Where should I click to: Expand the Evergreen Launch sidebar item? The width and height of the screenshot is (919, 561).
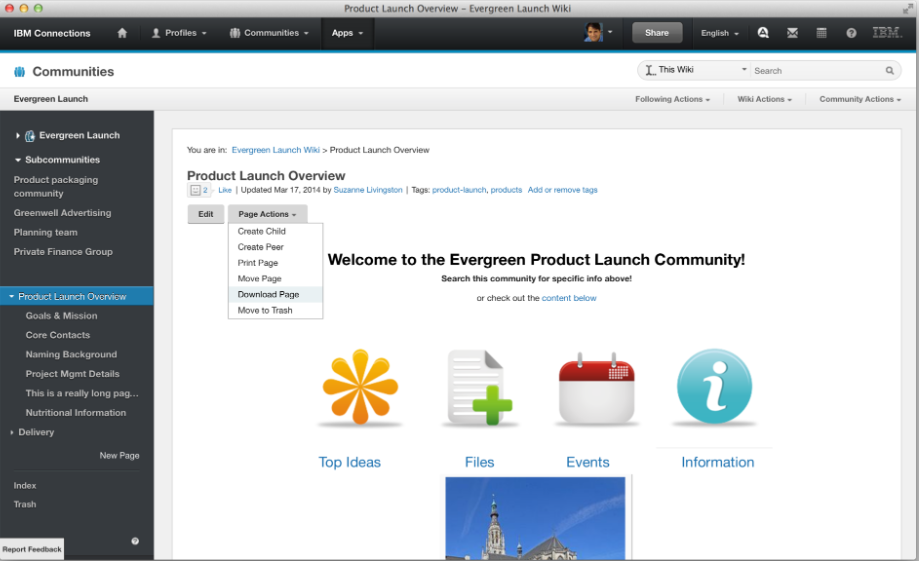[x=18, y=135]
